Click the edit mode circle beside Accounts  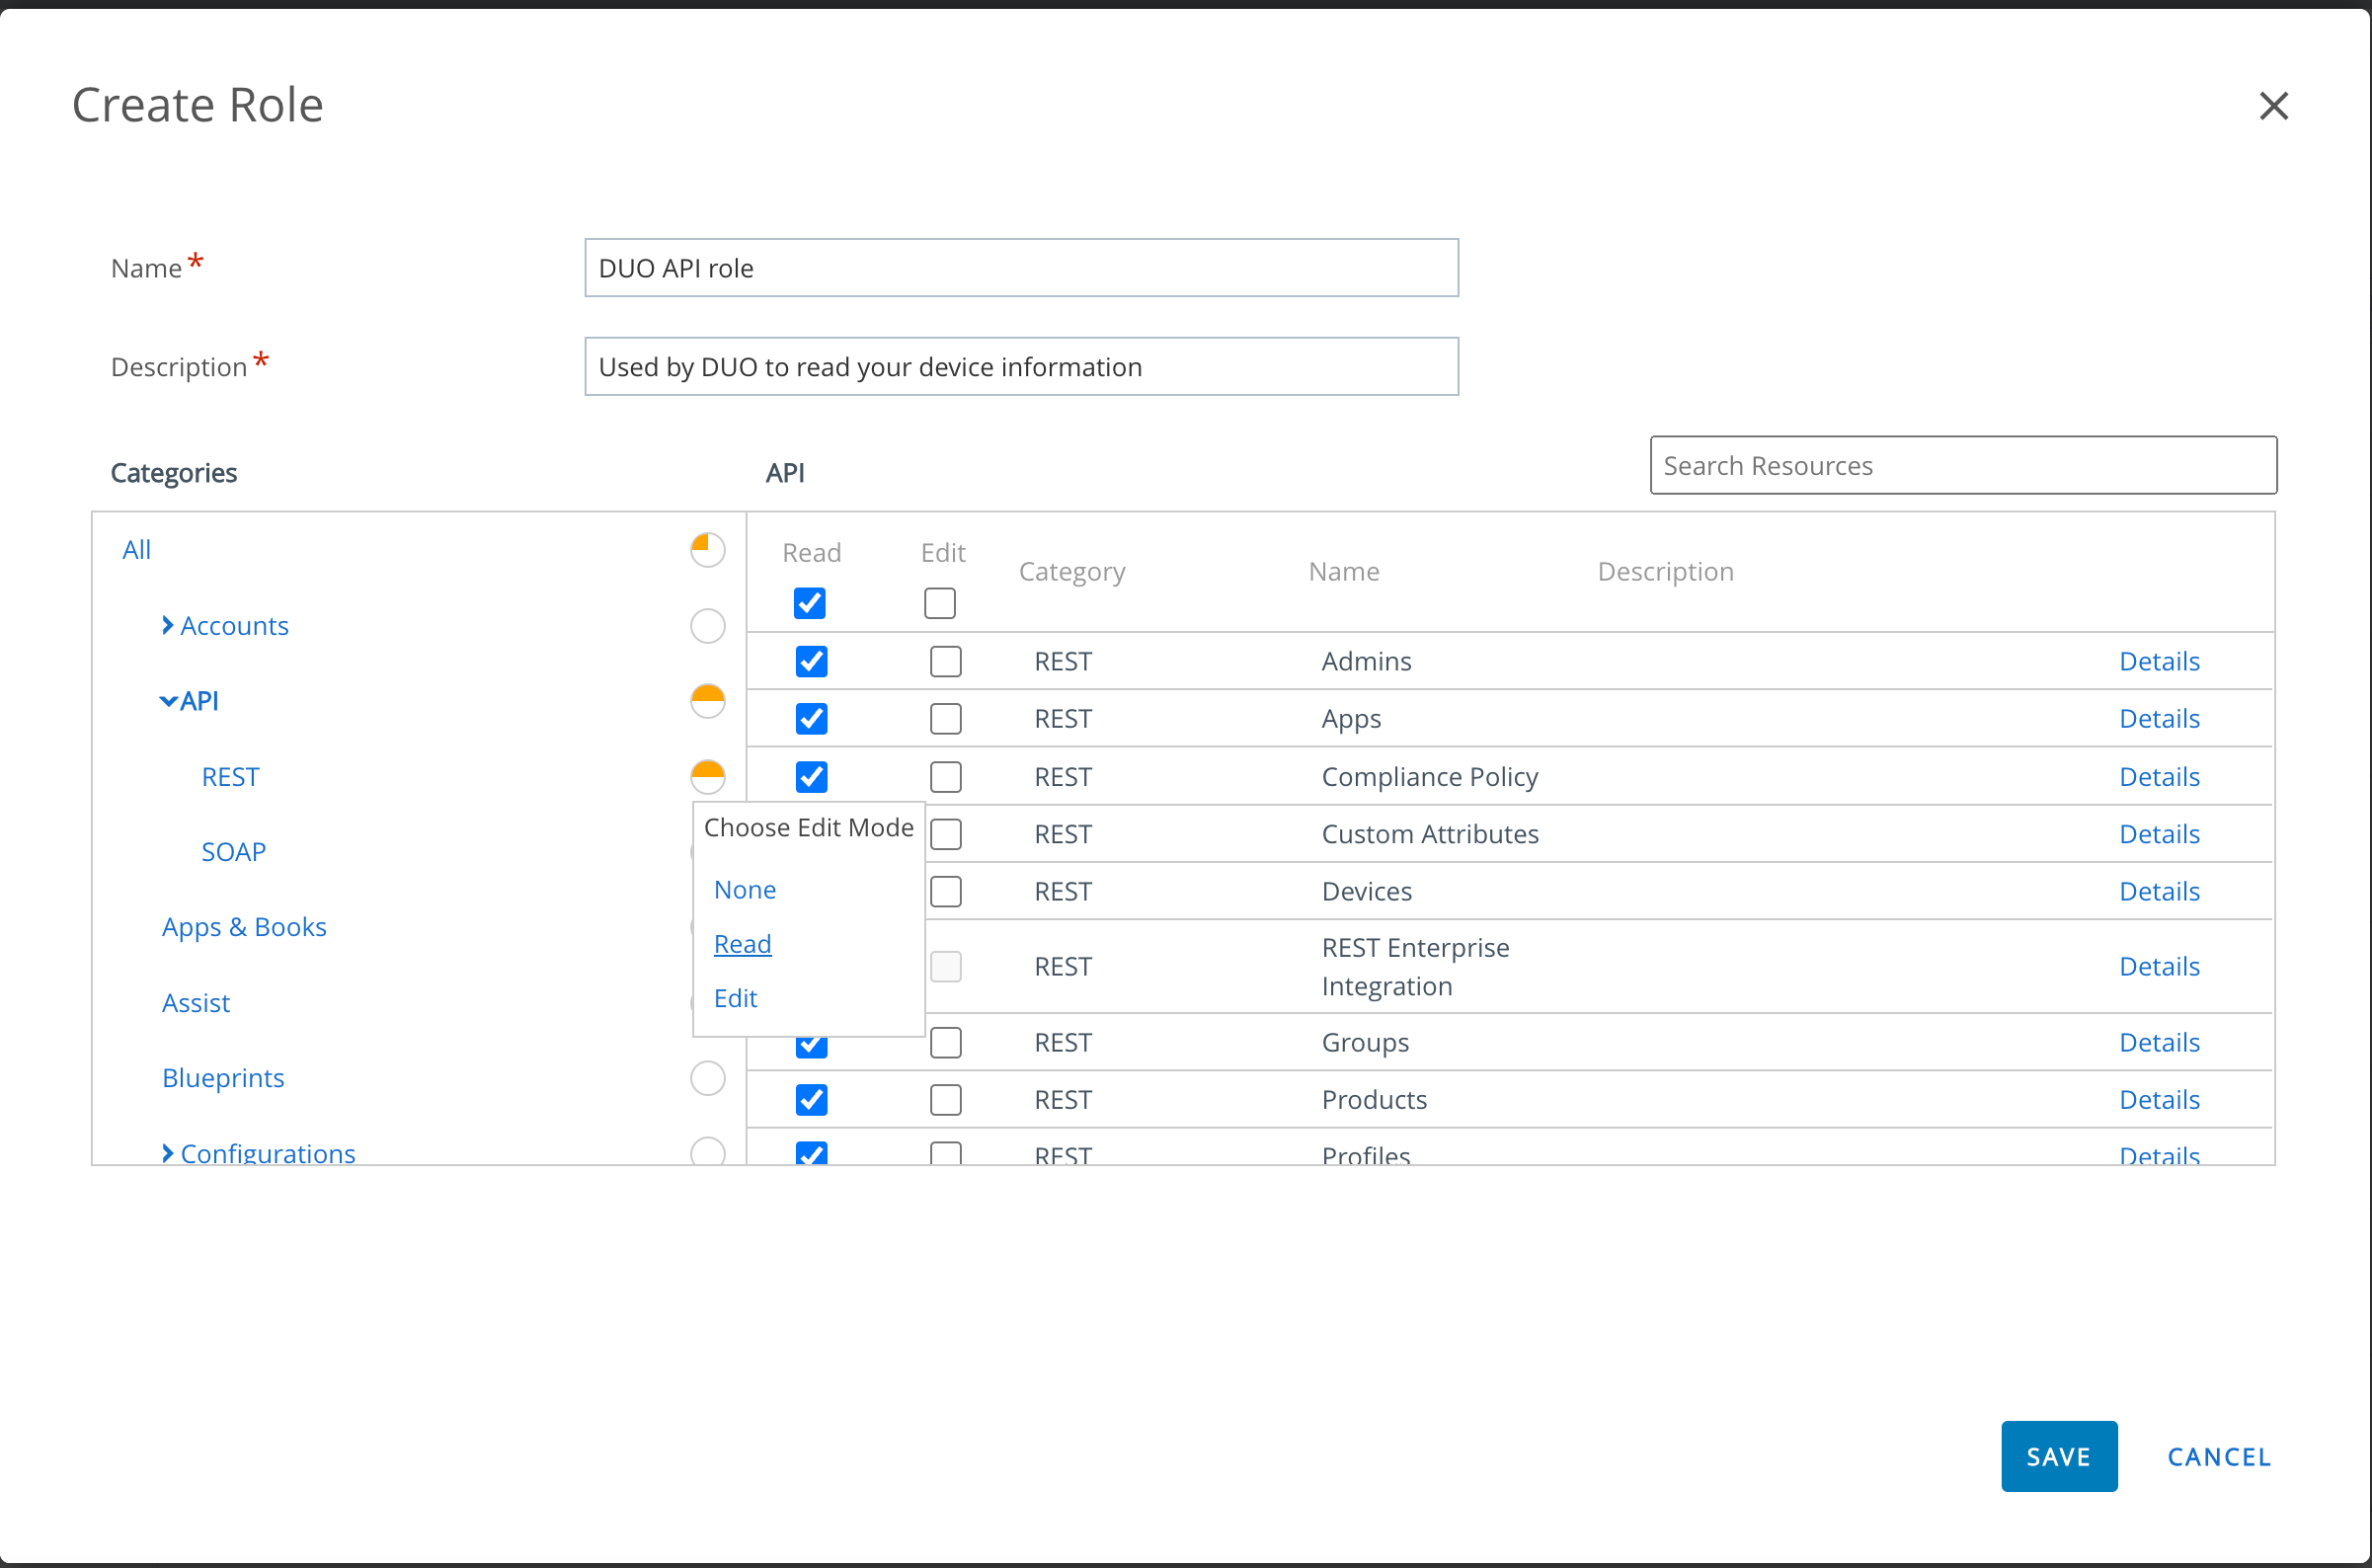[707, 625]
